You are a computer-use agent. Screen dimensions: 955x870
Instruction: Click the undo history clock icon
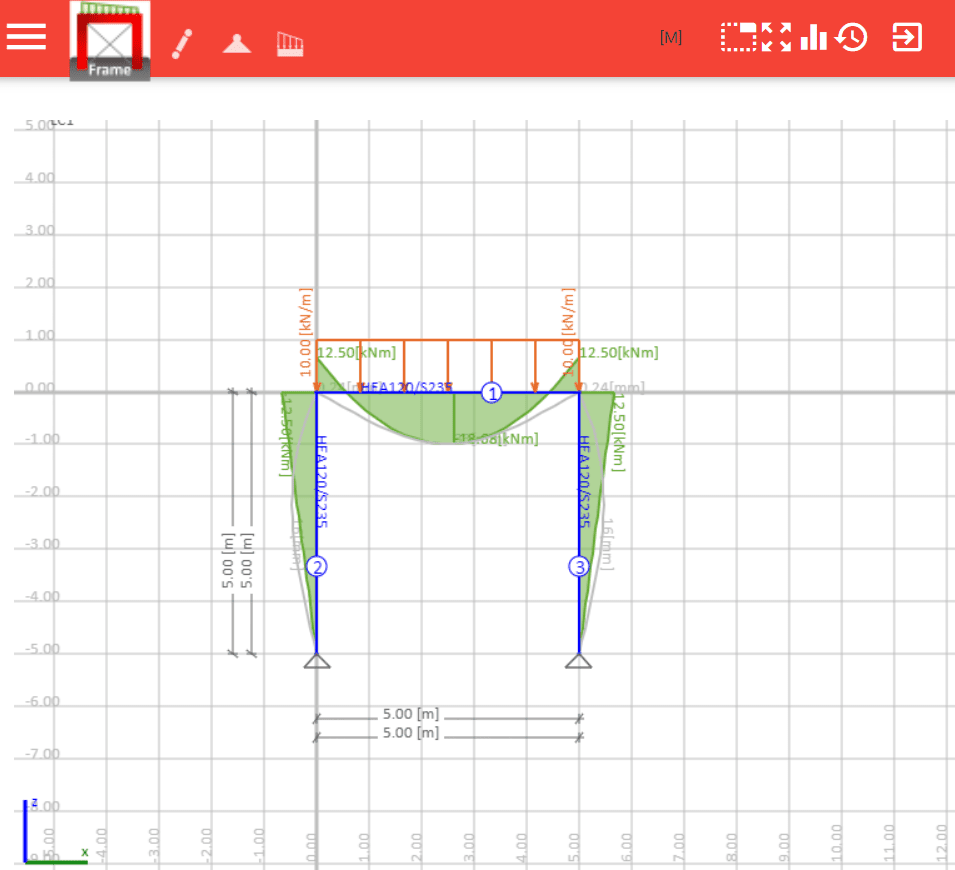tap(851, 37)
